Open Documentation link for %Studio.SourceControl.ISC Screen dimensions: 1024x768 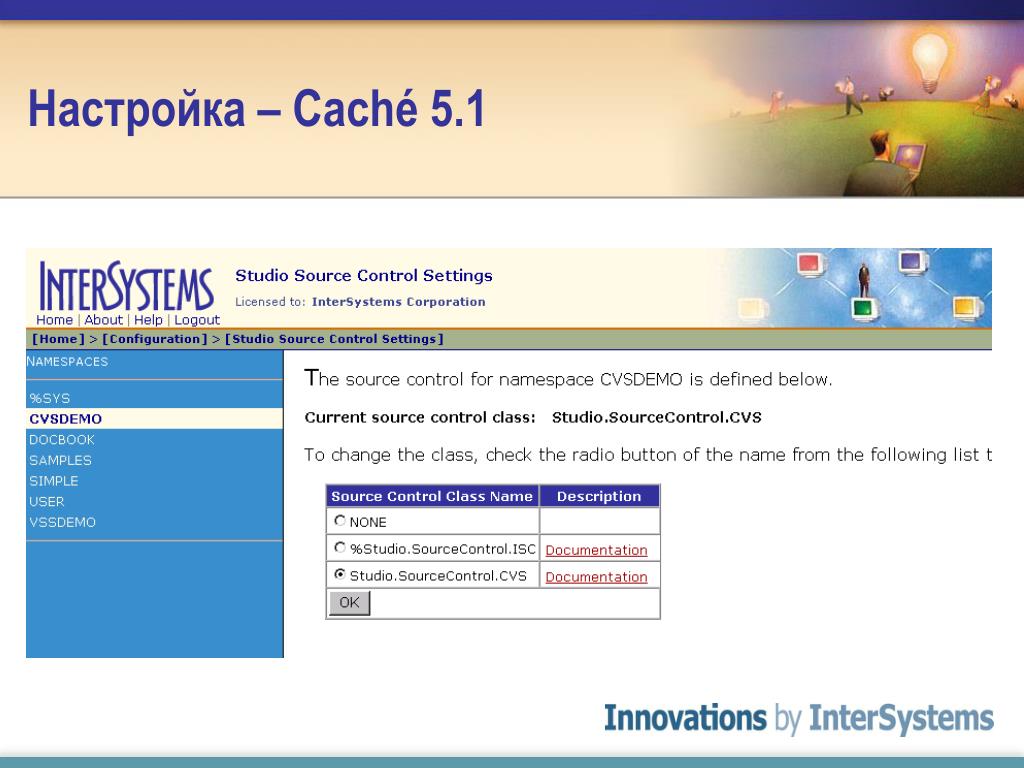pos(596,550)
